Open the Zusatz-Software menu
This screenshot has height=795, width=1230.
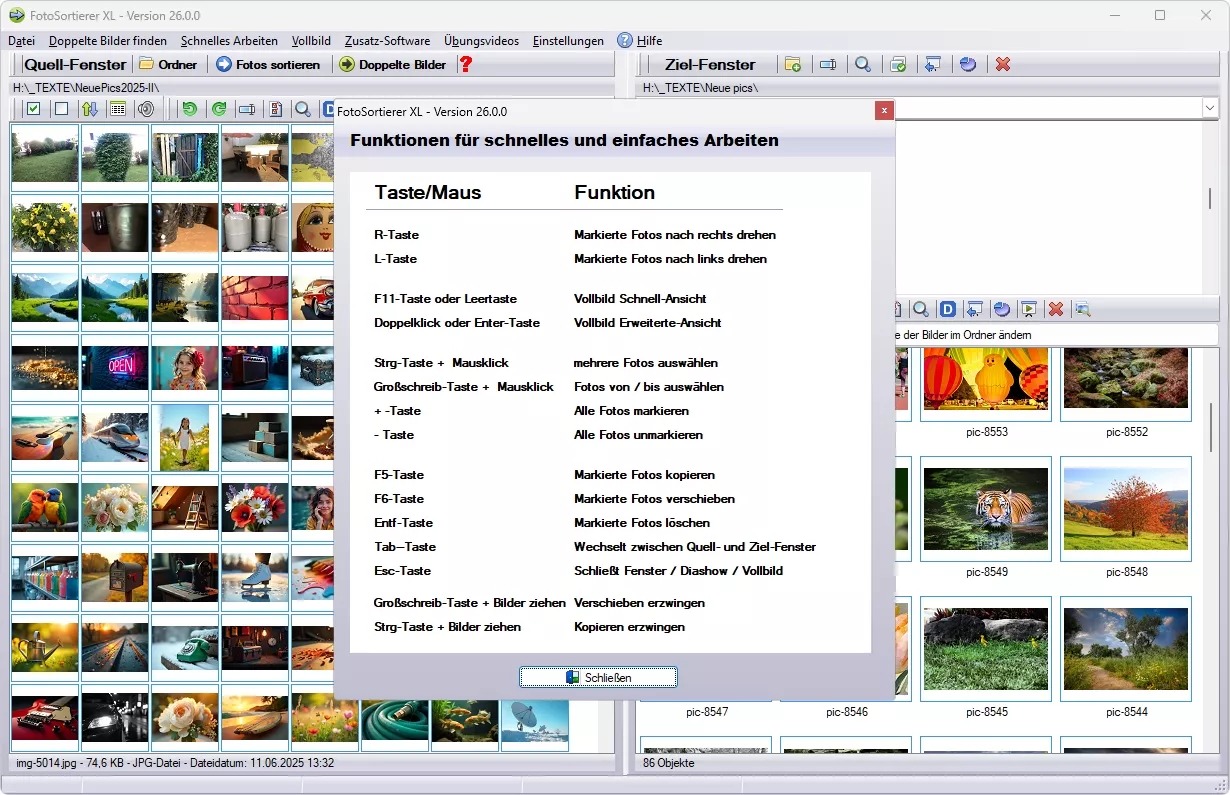(x=387, y=41)
